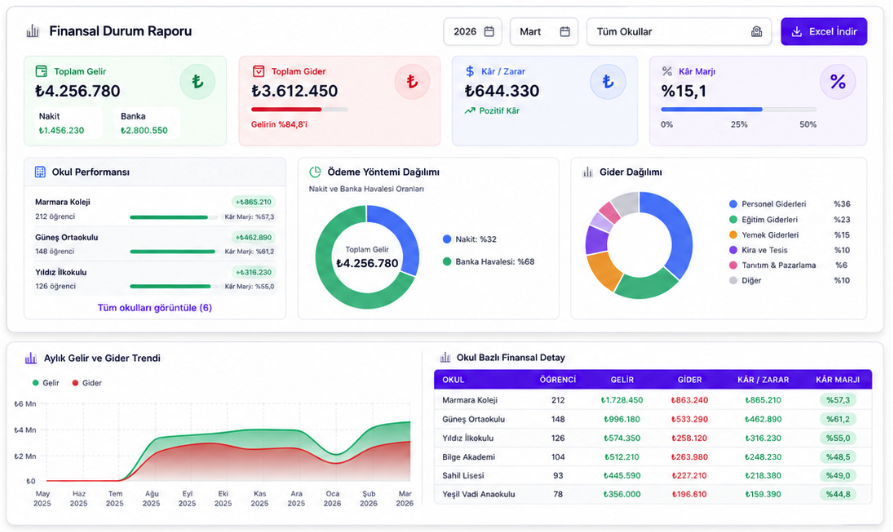Click the pie chart icon beside Ödeme Yöntemi Dağılımı
Viewport: 893px width, 532px height.
point(315,171)
